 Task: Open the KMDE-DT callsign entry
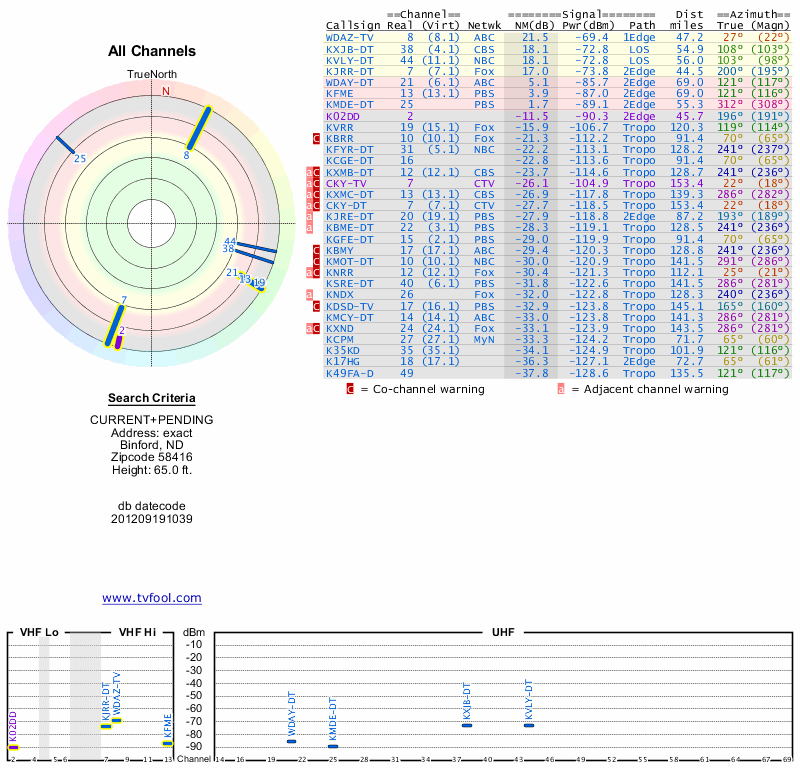349,104
